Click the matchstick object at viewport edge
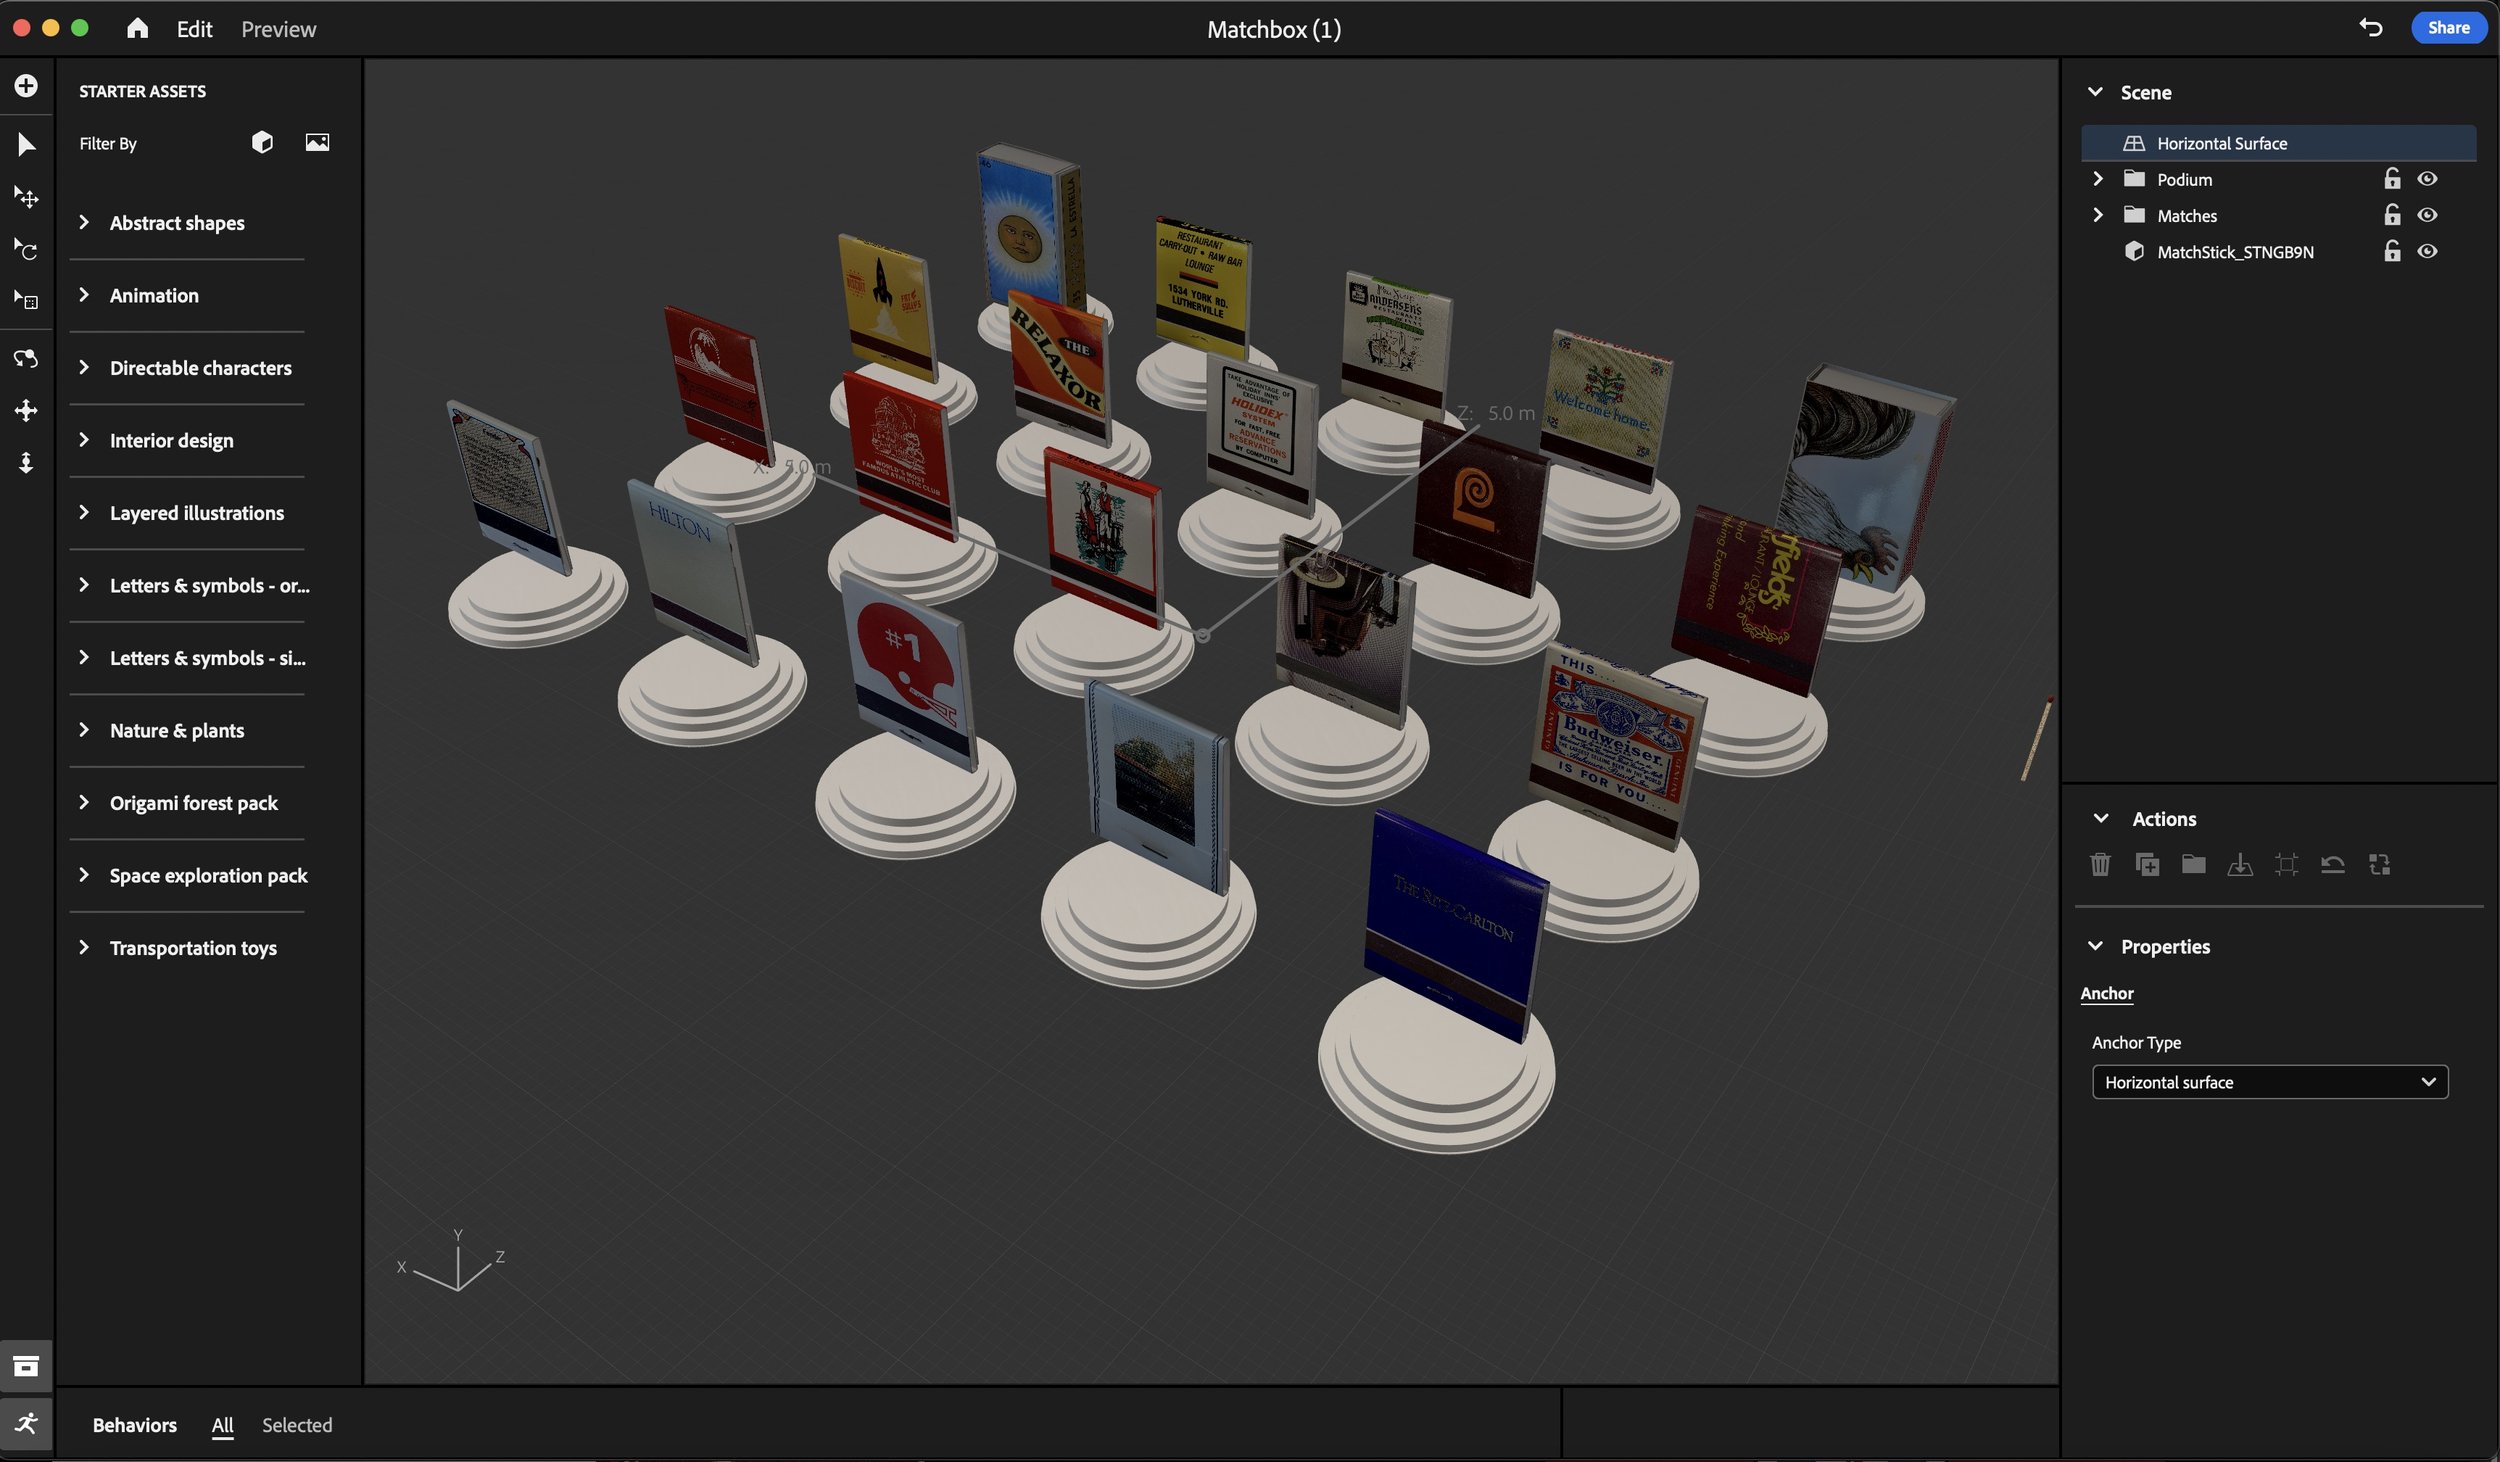The width and height of the screenshot is (2500, 1462). point(2036,739)
